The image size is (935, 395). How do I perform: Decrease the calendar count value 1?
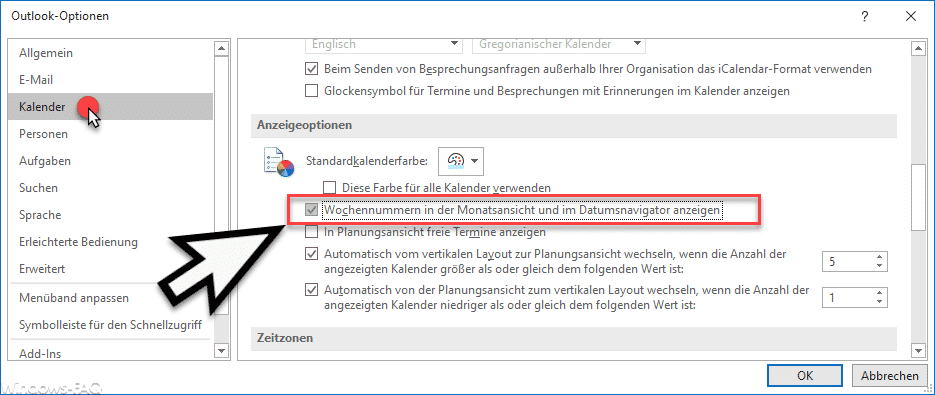coord(879,303)
